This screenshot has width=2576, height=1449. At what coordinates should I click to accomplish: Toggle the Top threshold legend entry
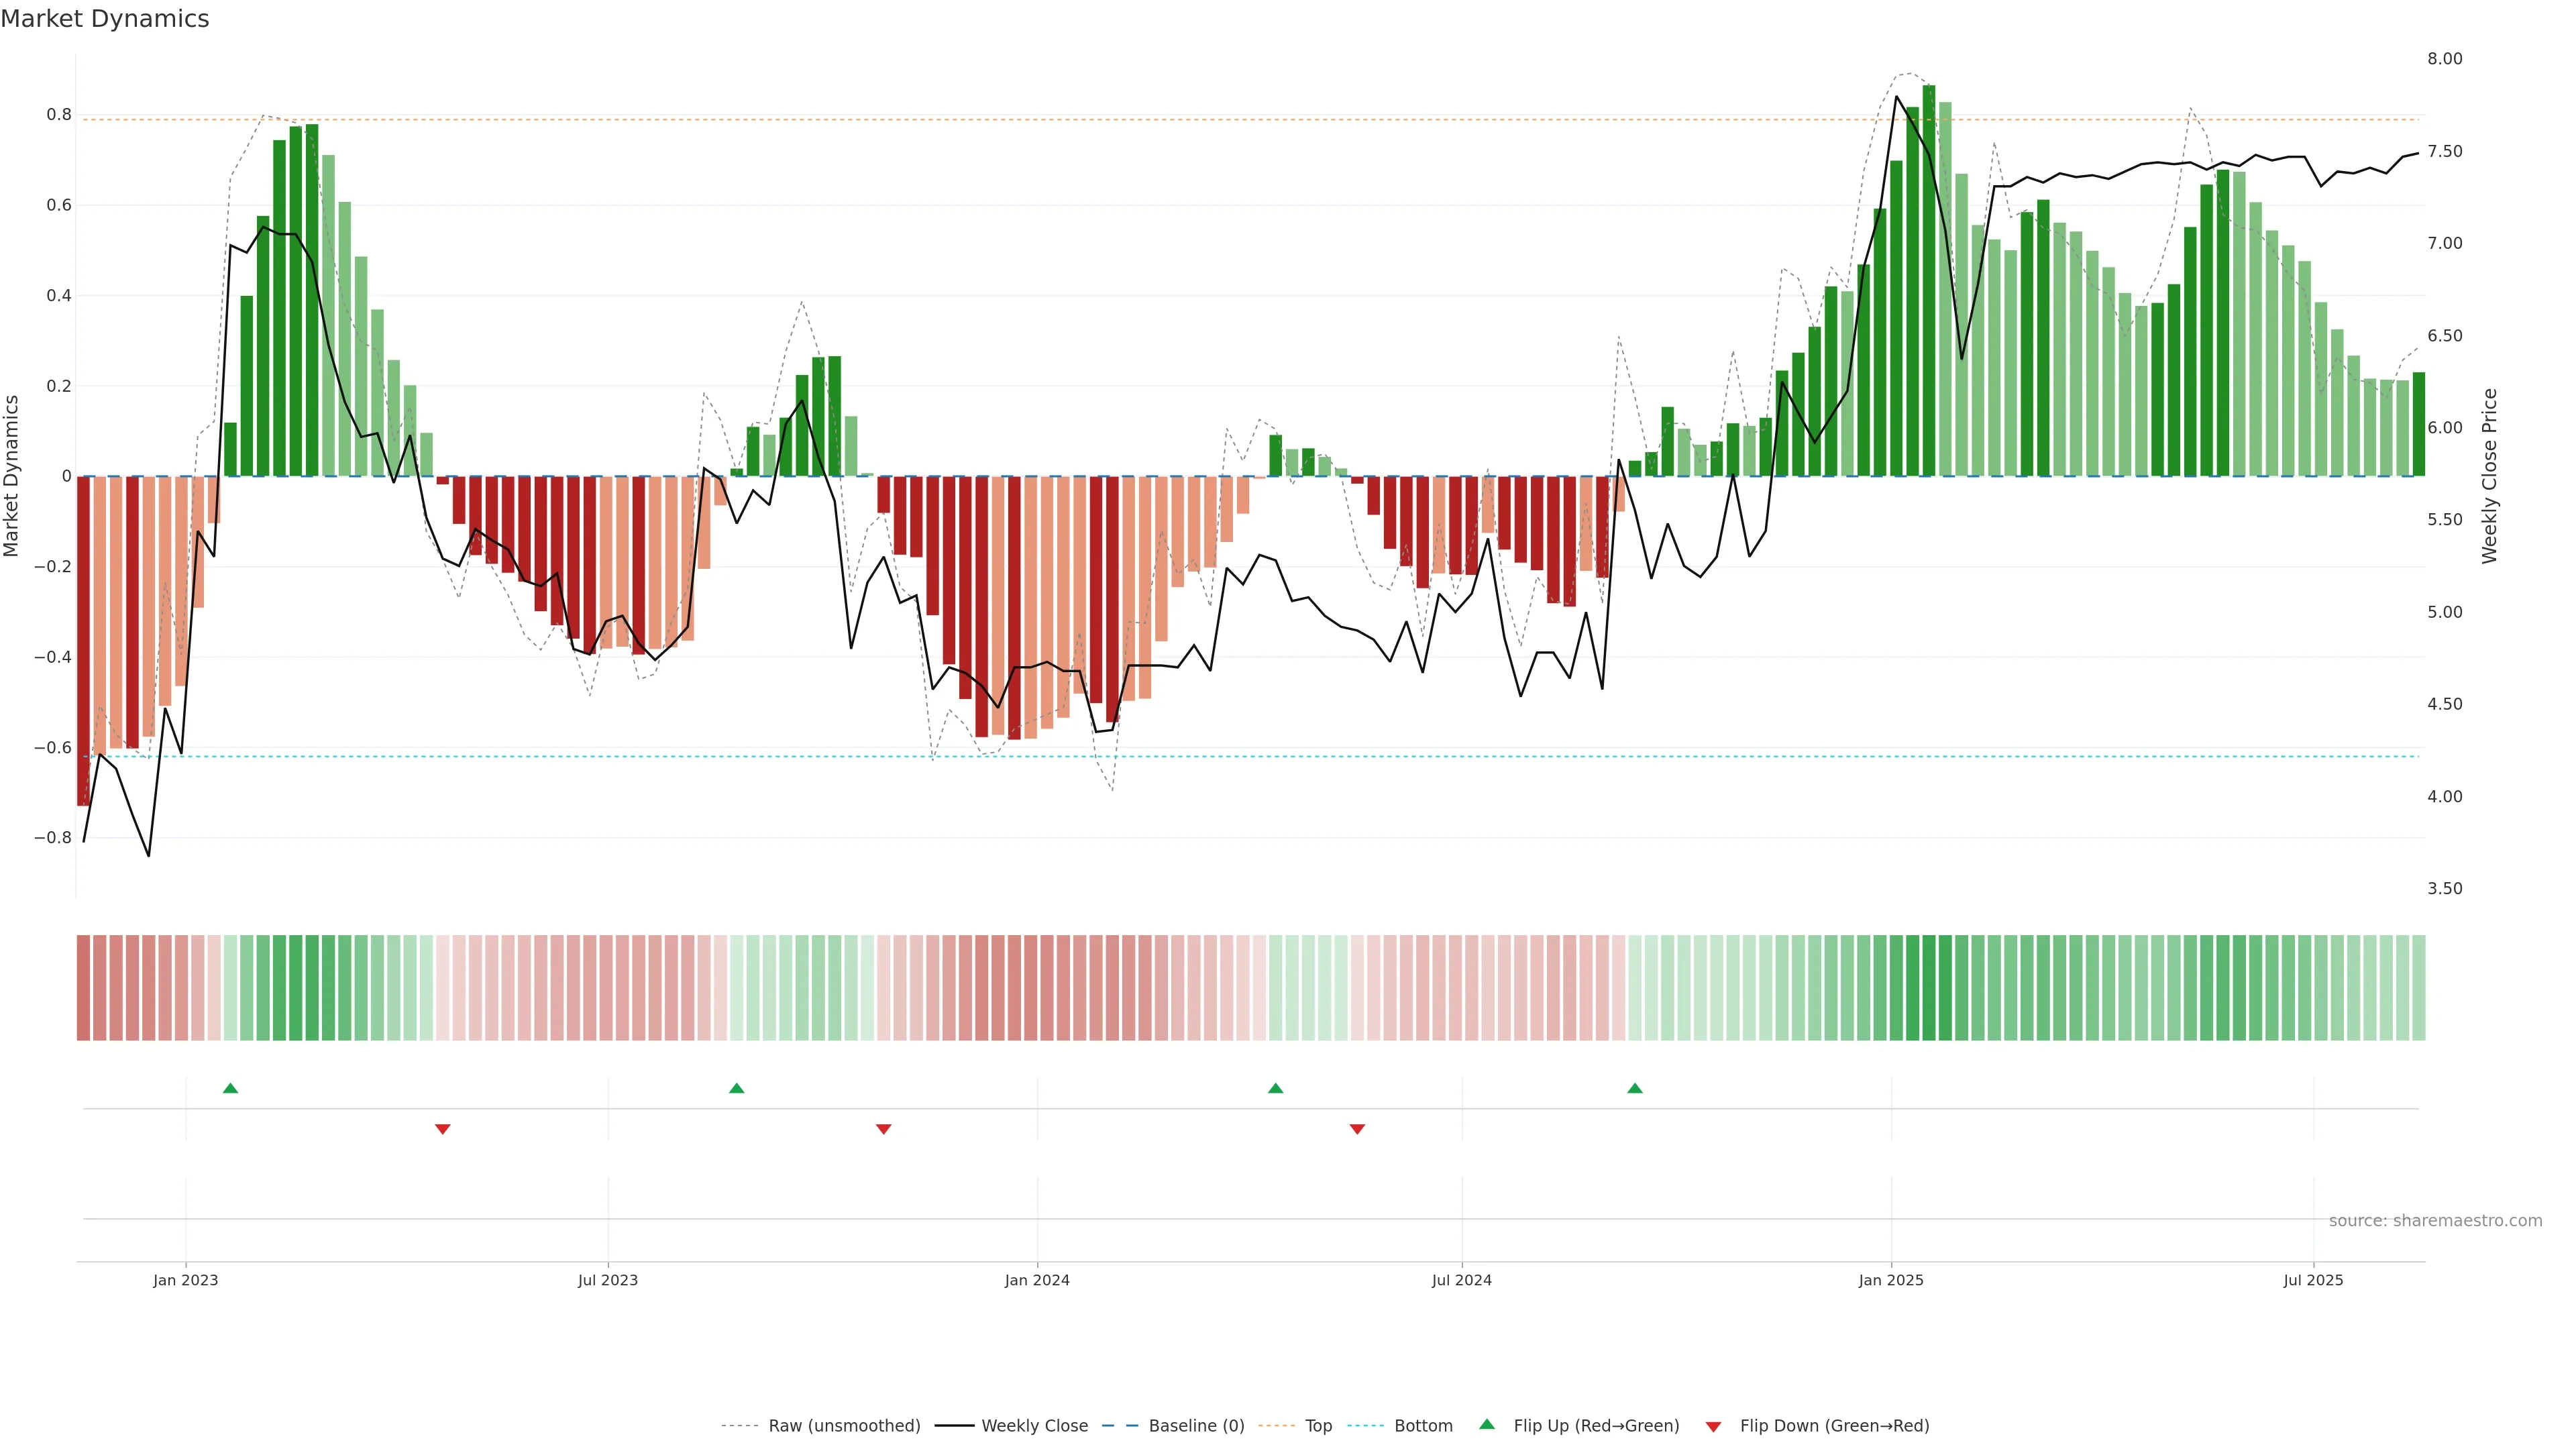pyautogui.click(x=1318, y=1426)
